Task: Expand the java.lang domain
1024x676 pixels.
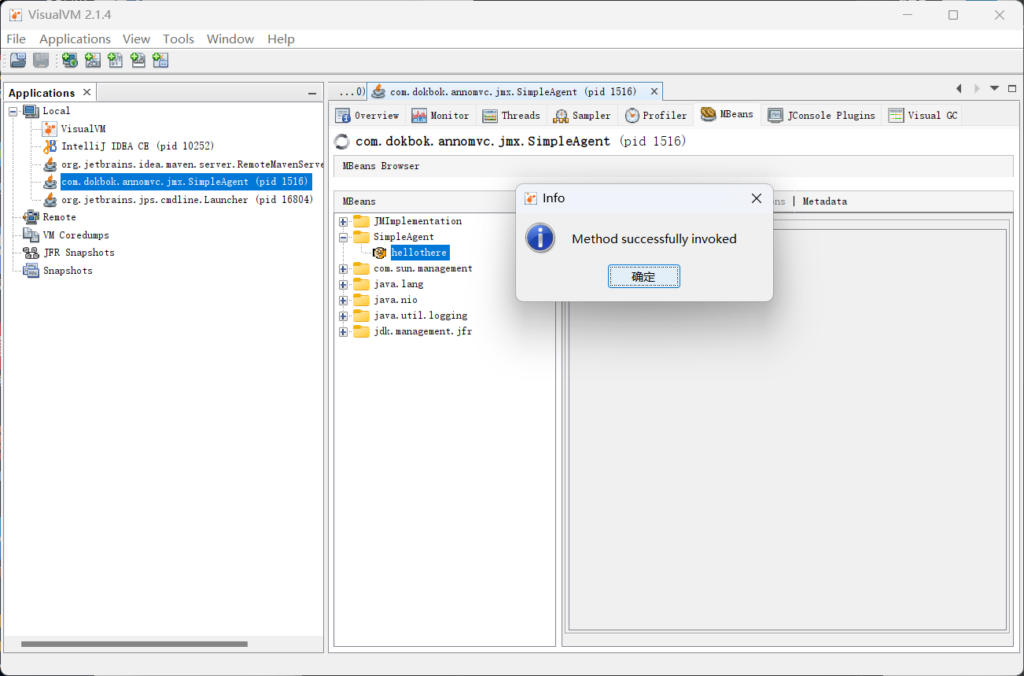Action: click(x=343, y=285)
